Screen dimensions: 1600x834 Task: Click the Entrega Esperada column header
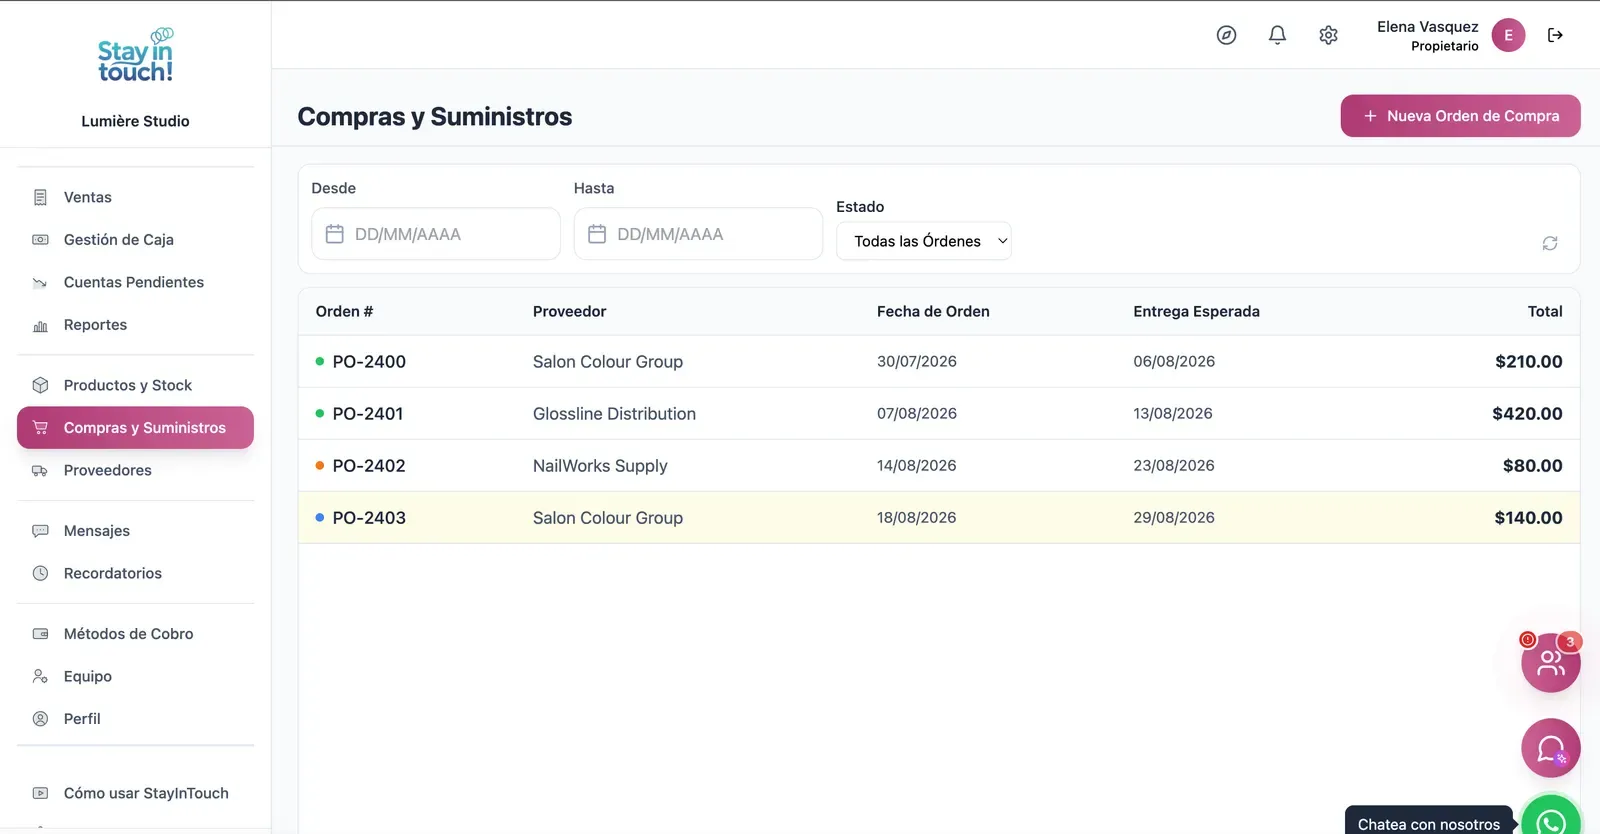click(1196, 311)
